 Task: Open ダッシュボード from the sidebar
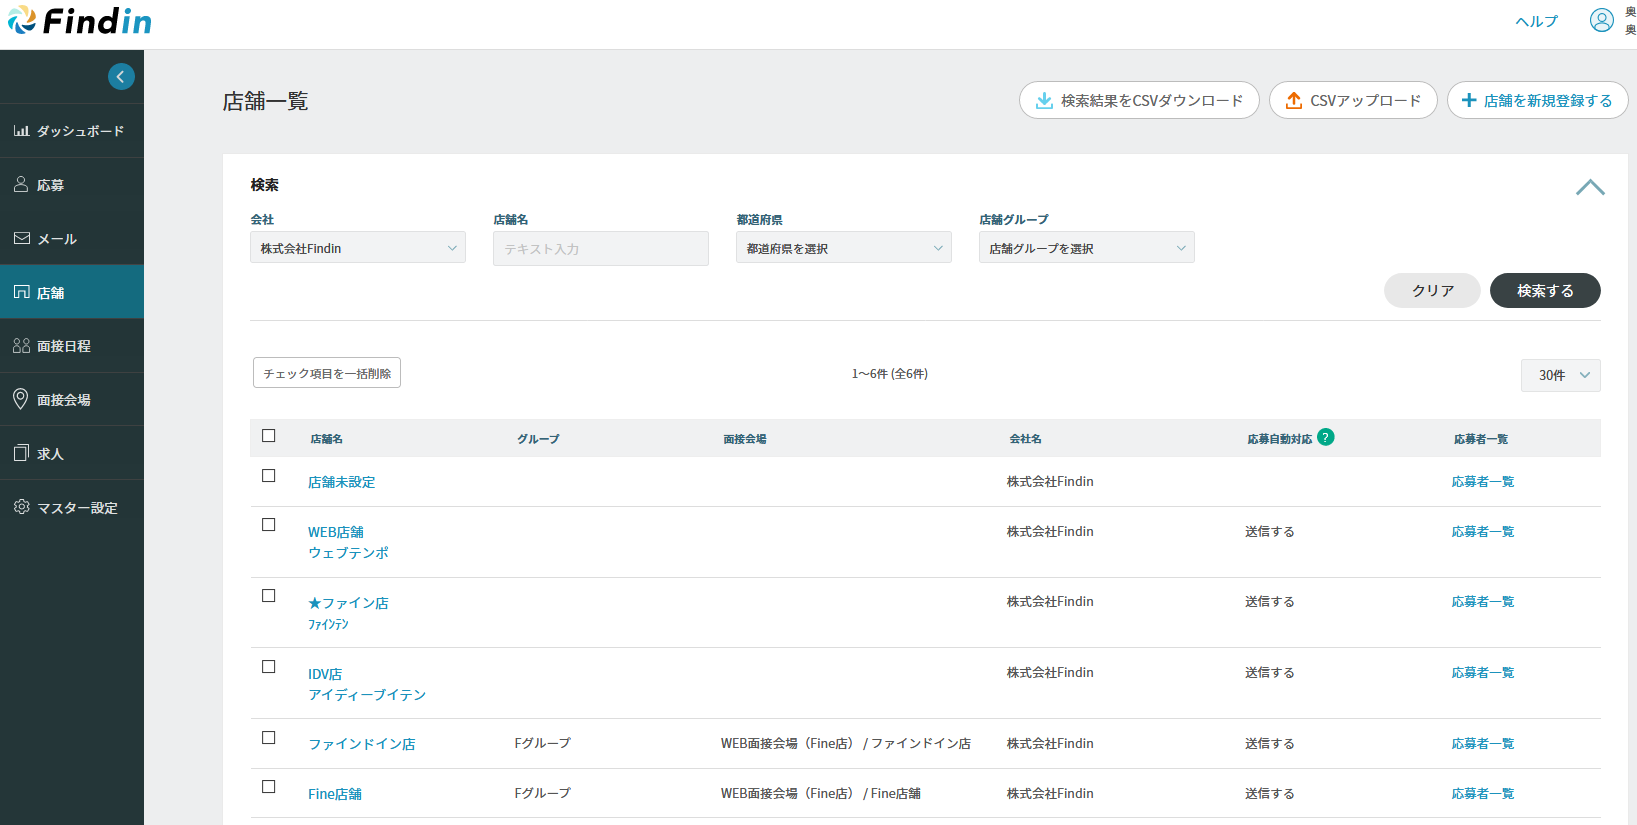pos(72,131)
